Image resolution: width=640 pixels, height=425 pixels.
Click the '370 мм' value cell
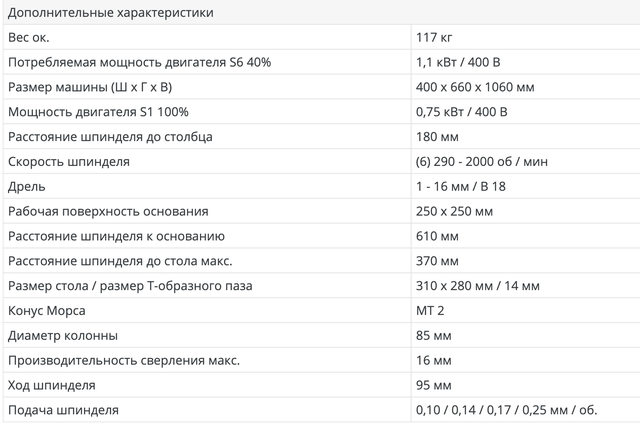click(x=437, y=261)
